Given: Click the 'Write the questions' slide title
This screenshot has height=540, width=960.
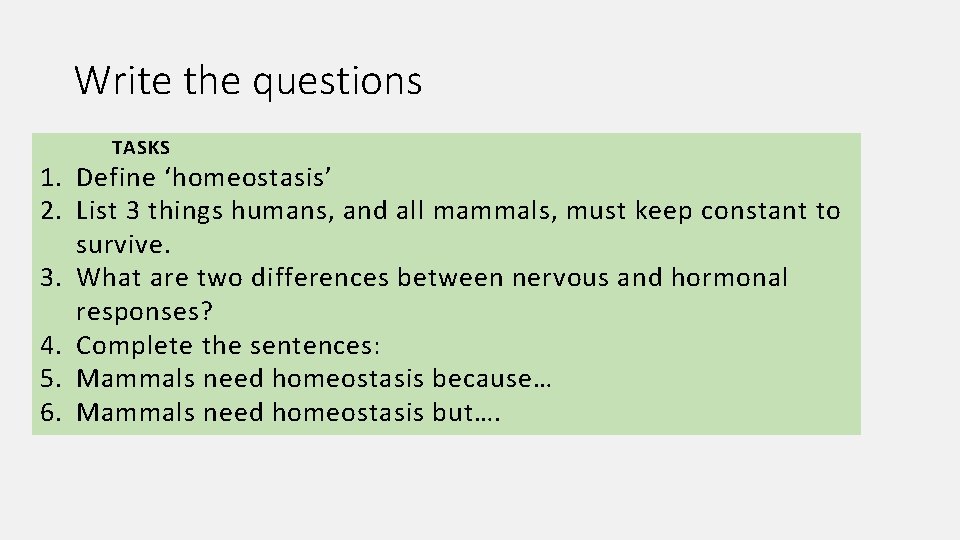Looking at the screenshot, I should pos(248,81).
